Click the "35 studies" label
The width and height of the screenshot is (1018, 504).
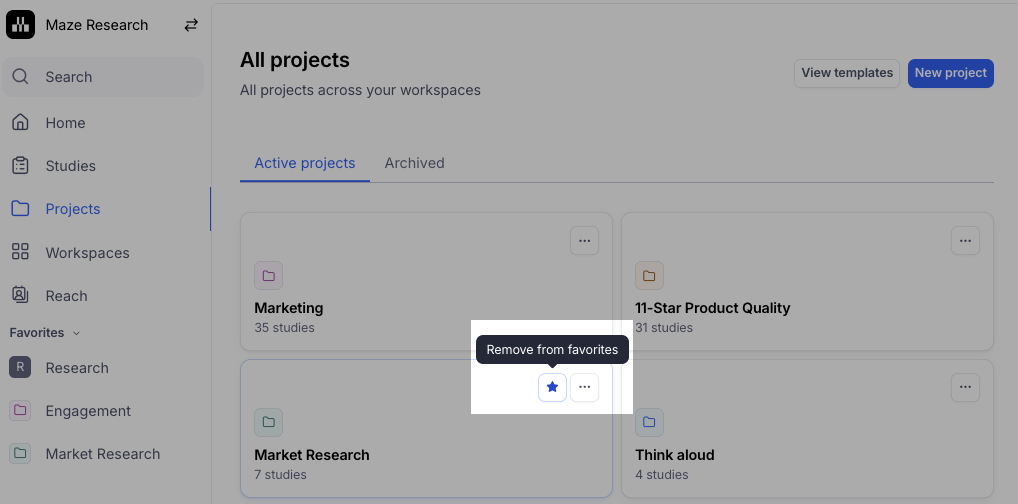click(x=284, y=327)
